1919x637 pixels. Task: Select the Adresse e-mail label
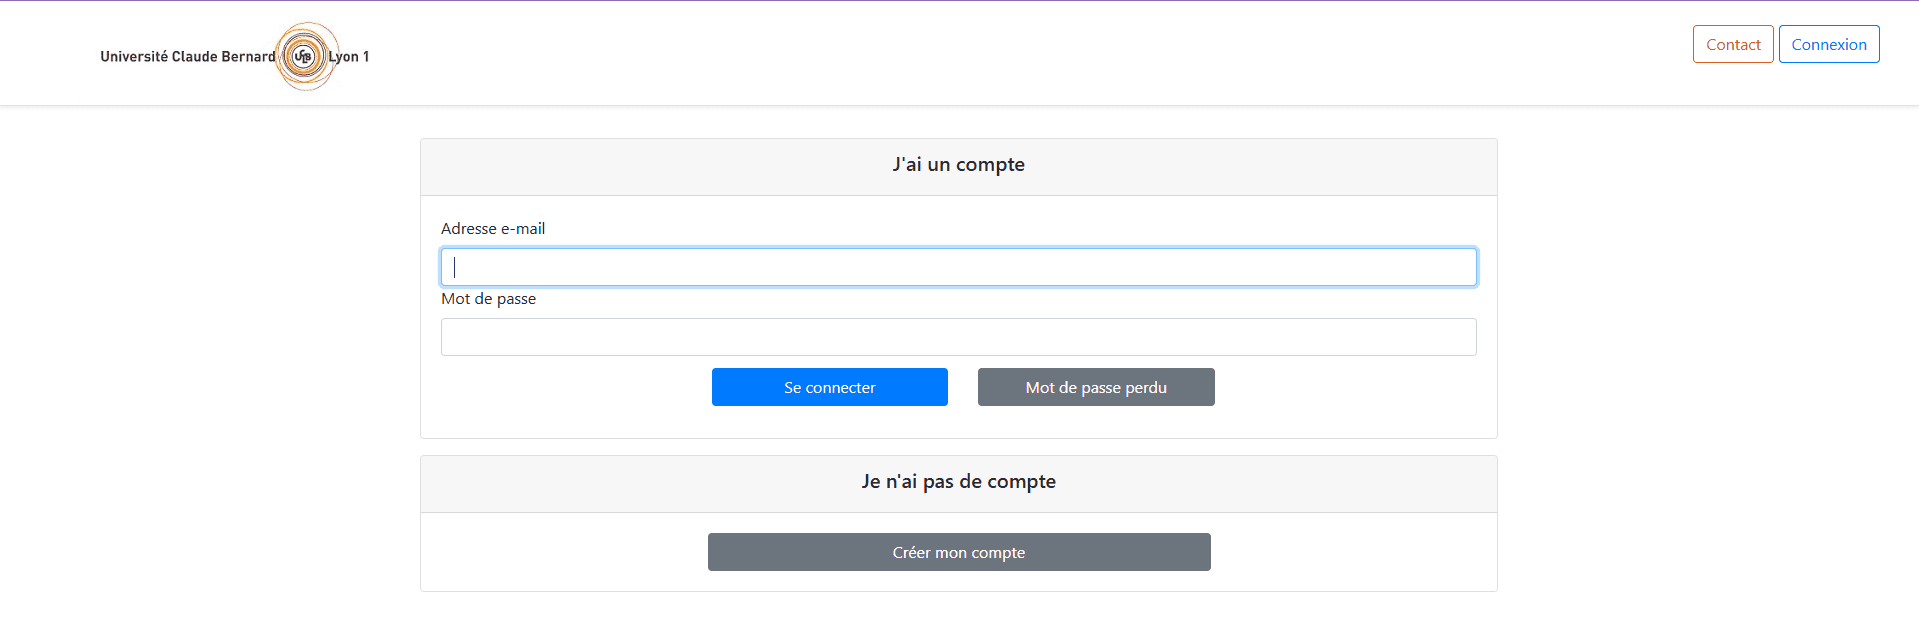point(493,228)
